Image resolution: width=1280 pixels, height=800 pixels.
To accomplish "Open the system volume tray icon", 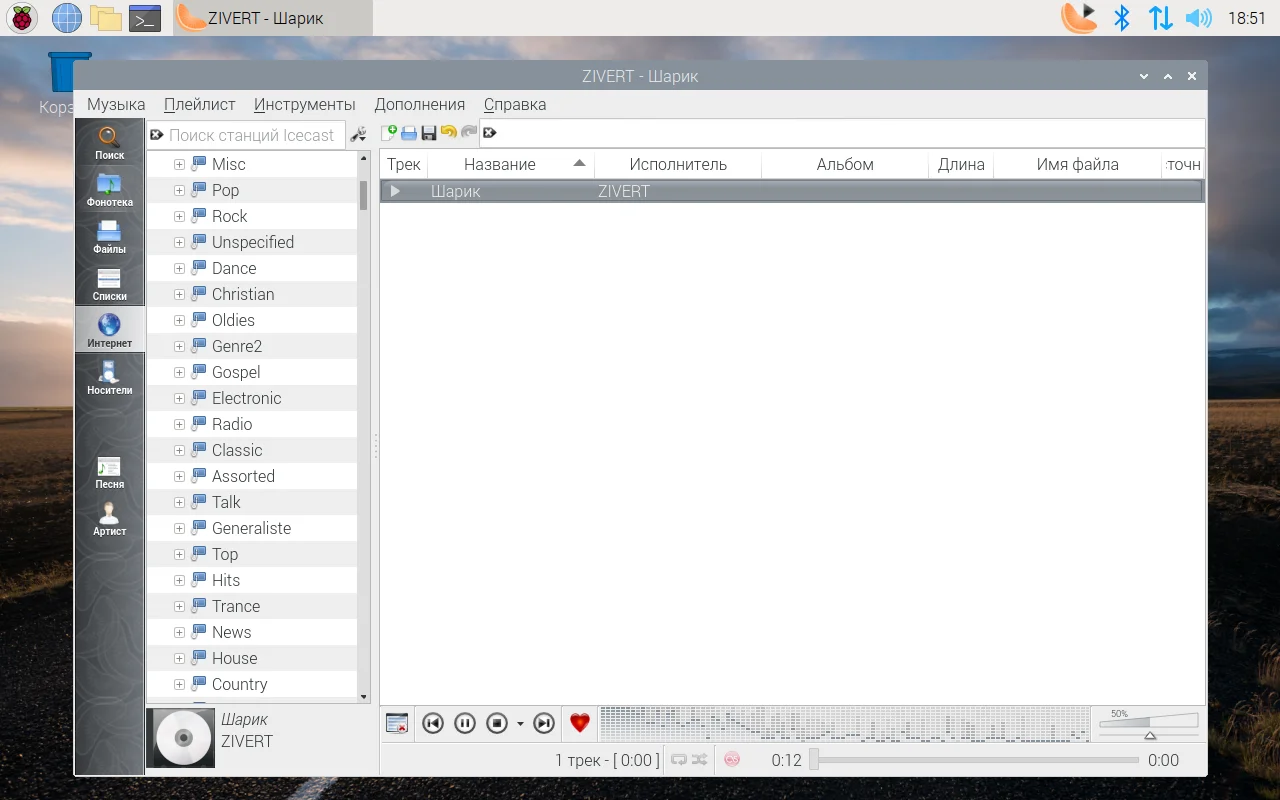I will point(1198,18).
